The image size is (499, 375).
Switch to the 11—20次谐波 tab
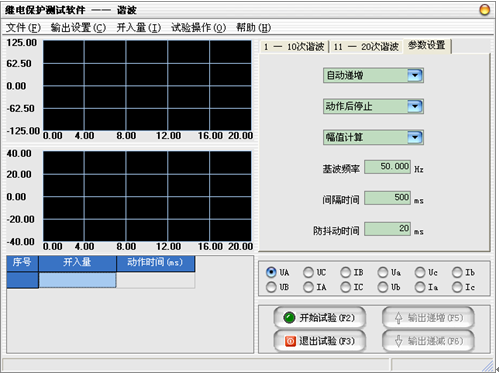click(x=366, y=46)
